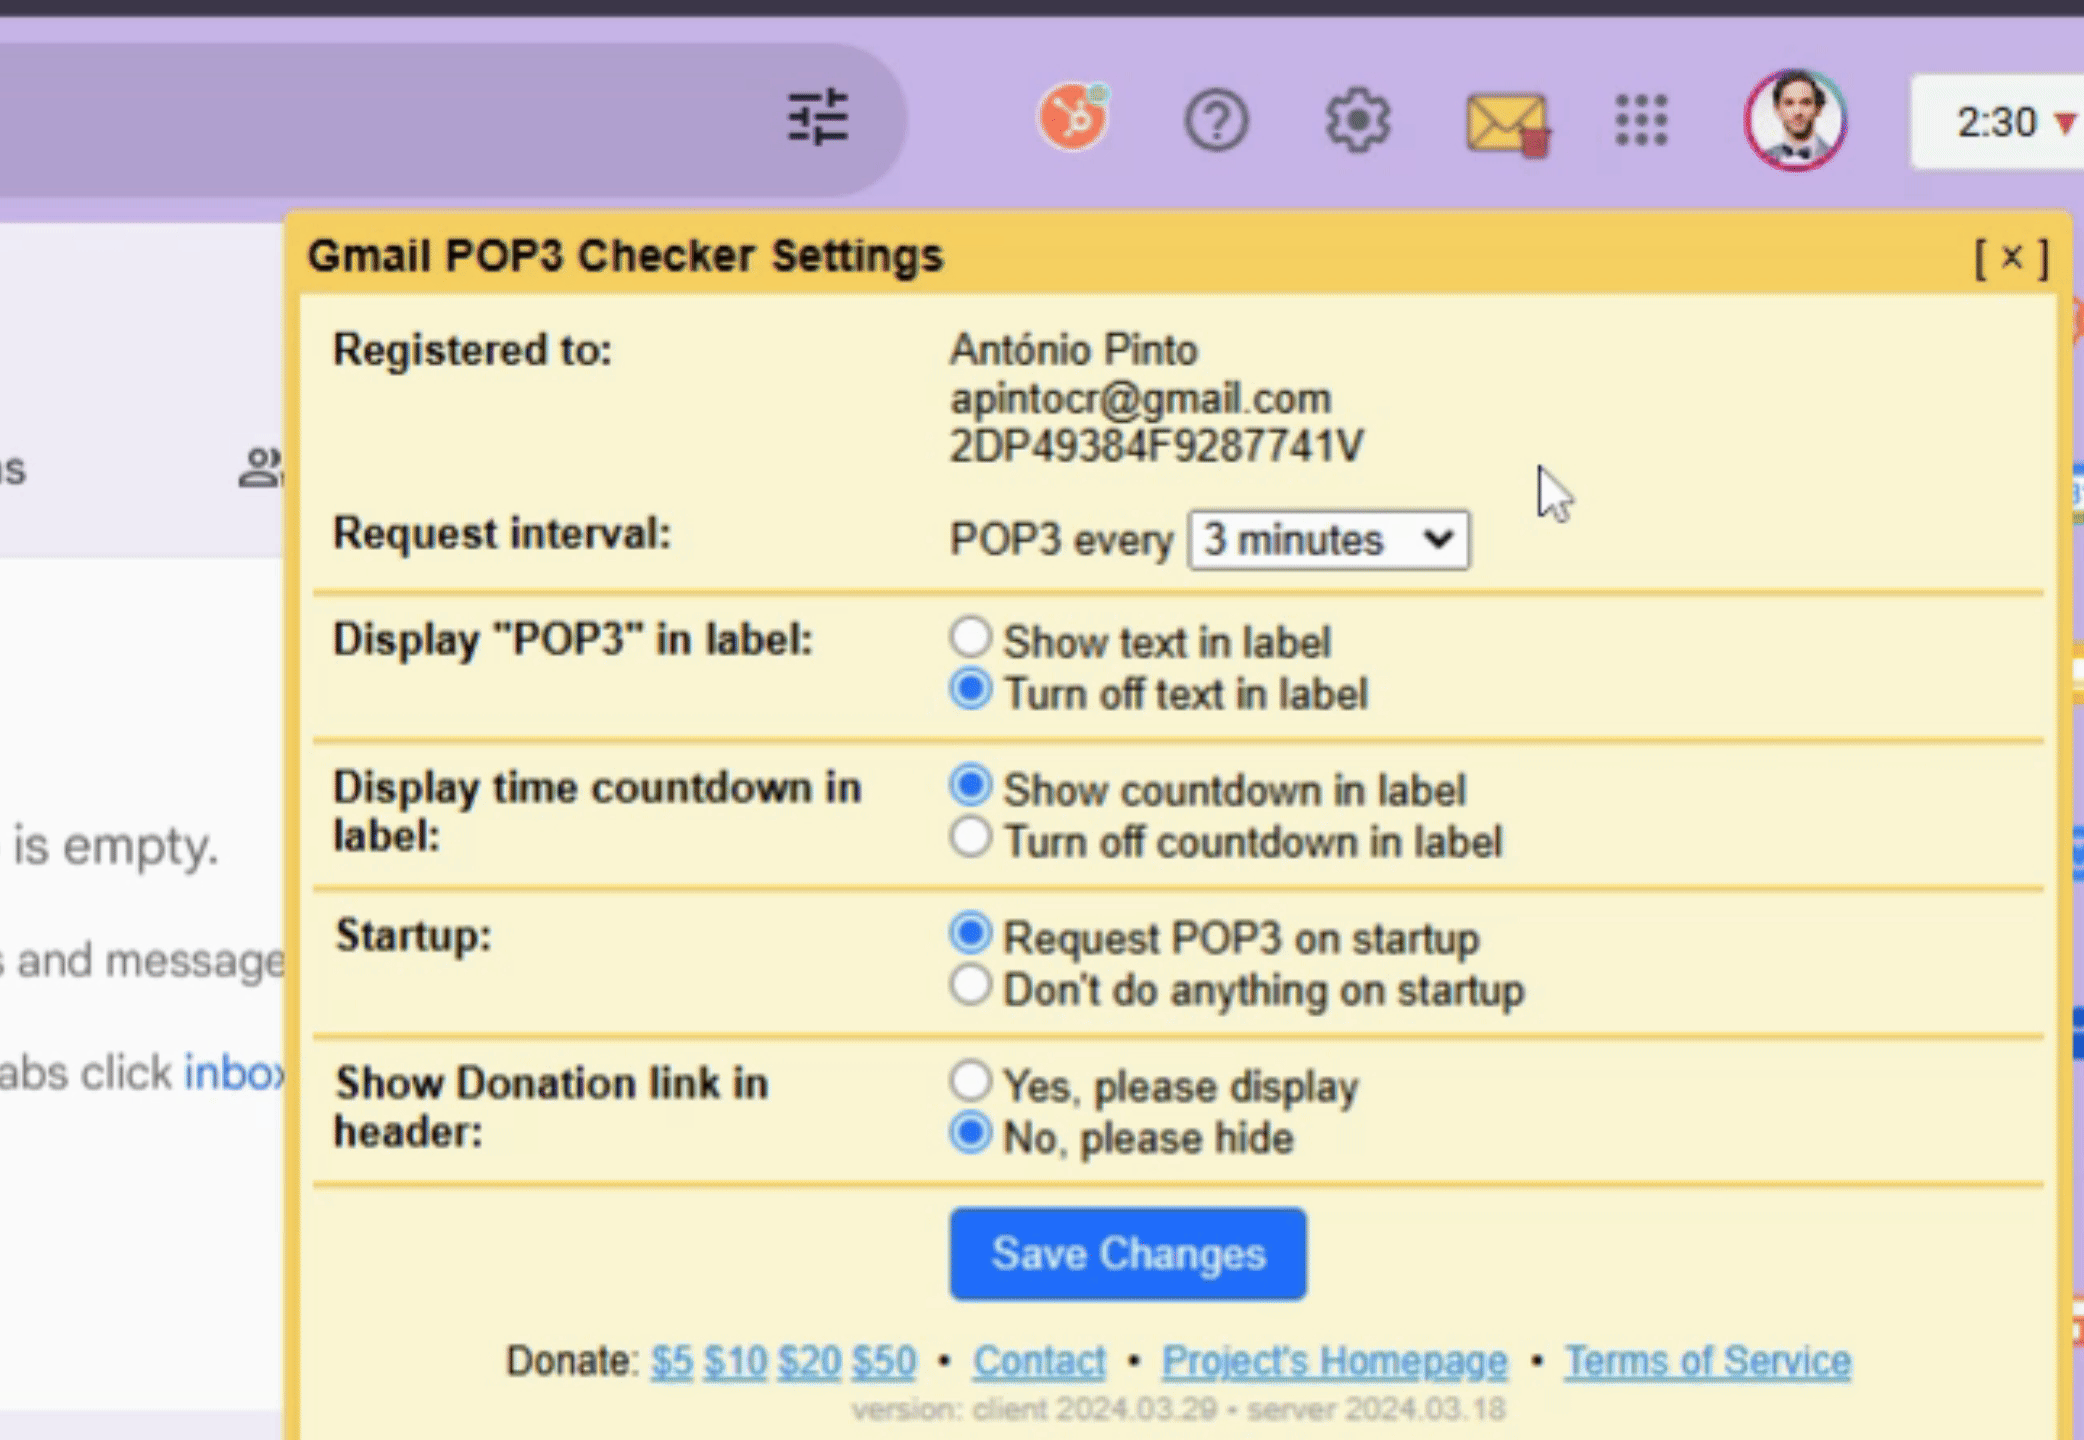Open the Gmail help question mark icon

tap(1216, 121)
